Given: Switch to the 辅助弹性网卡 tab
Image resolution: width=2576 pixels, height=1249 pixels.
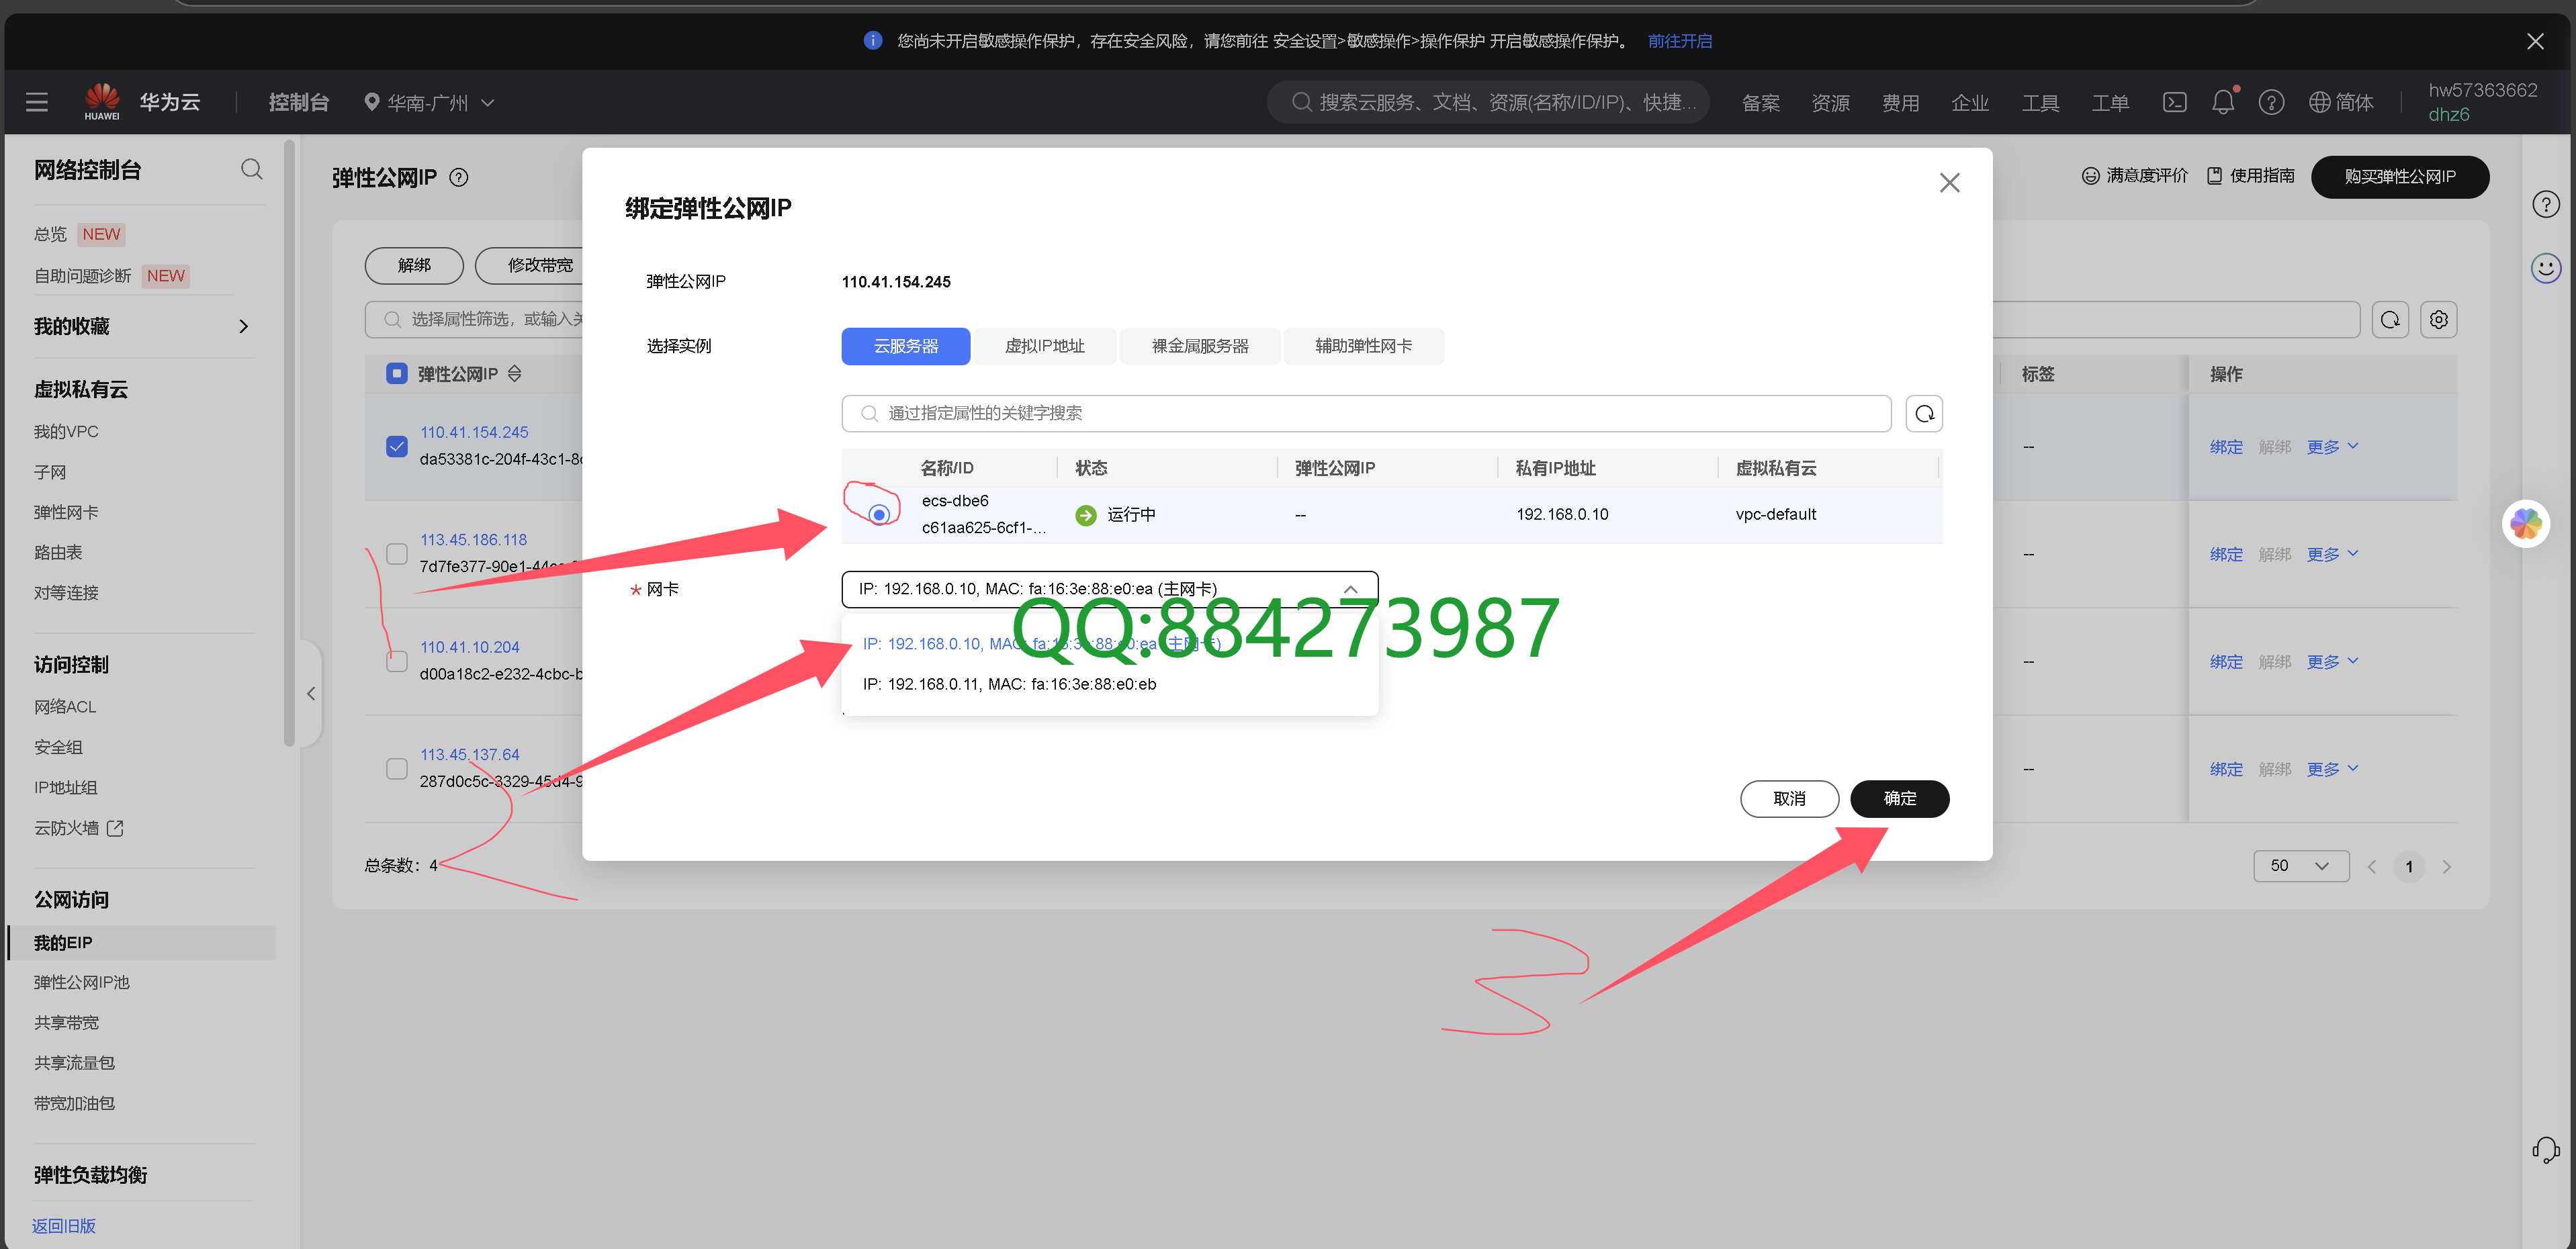Looking at the screenshot, I should 1363,346.
